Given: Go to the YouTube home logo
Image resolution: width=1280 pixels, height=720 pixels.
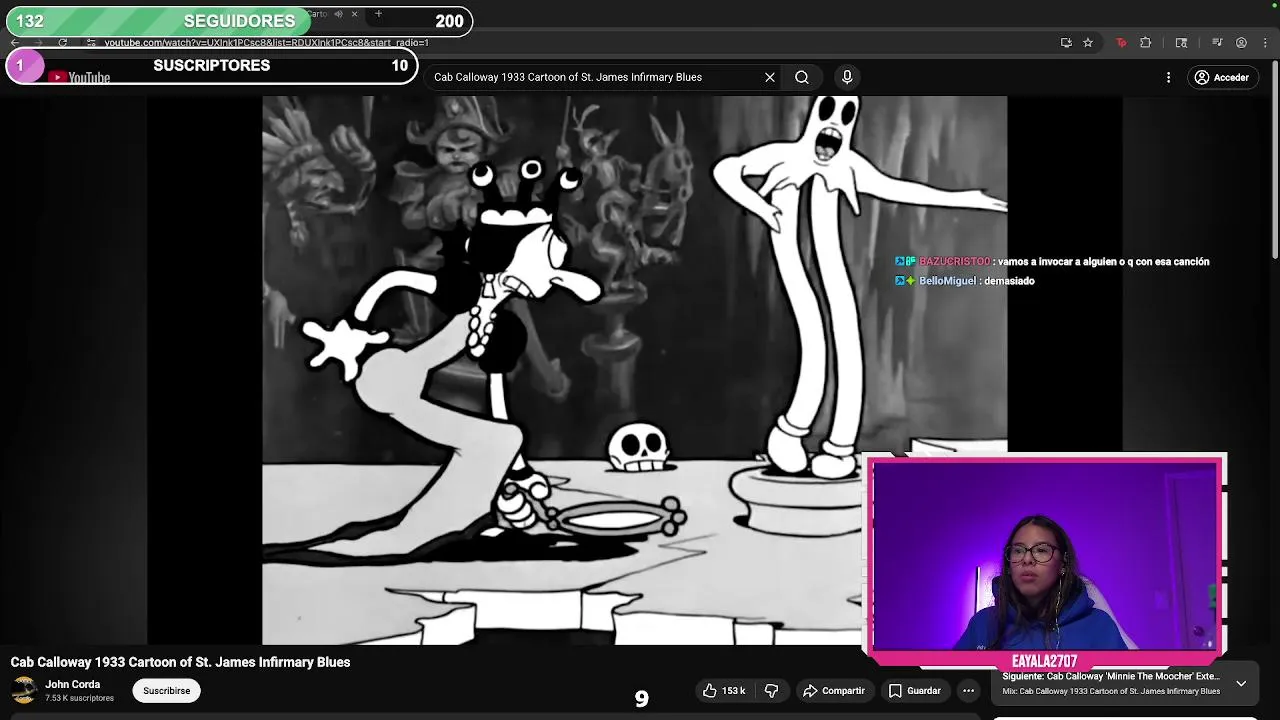Looking at the screenshot, I should (x=79, y=78).
